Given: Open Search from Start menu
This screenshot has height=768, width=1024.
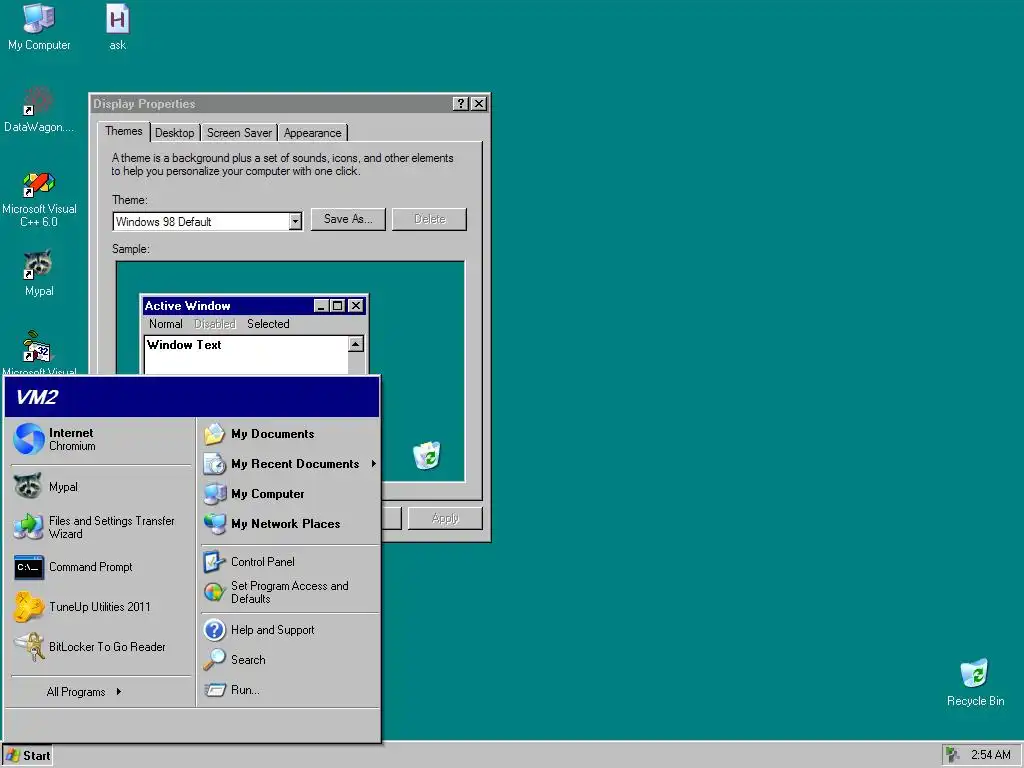Looking at the screenshot, I should tap(290, 660).
